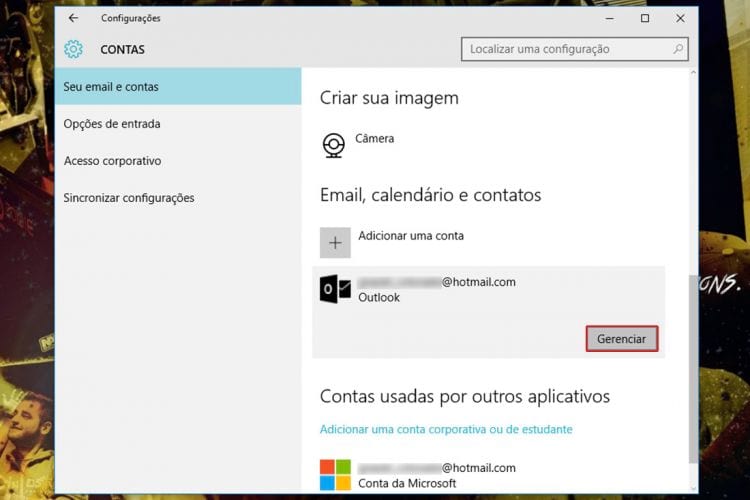Click the scrollbar up arrow
The width and height of the screenshot is (750, 500).
tap(693, 72)
